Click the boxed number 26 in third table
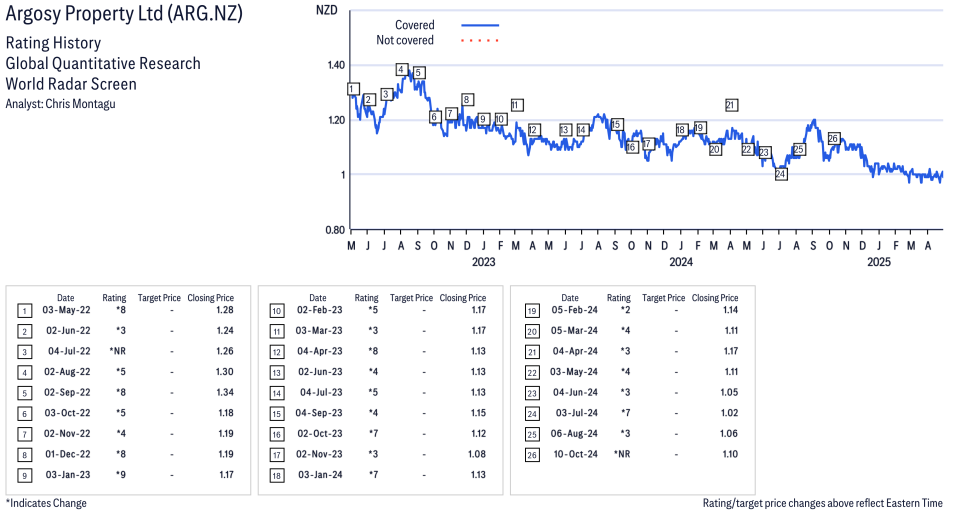 click(532, 455)
